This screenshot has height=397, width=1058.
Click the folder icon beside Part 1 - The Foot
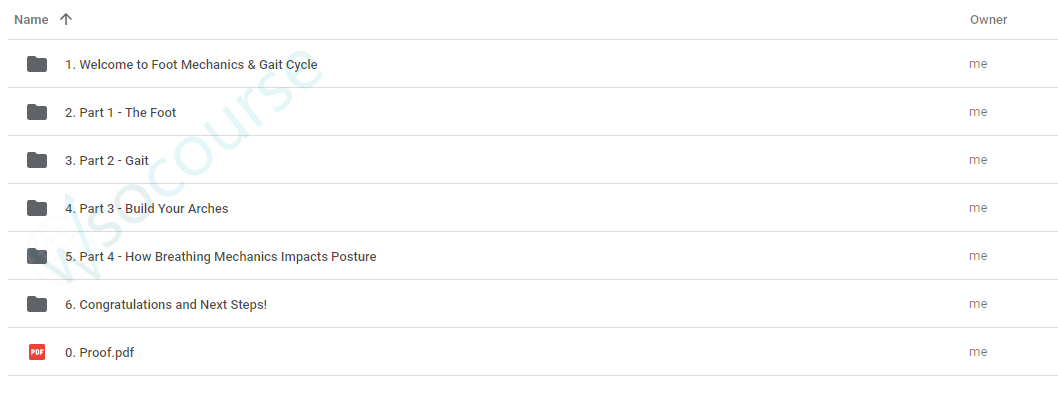(37, 112)
